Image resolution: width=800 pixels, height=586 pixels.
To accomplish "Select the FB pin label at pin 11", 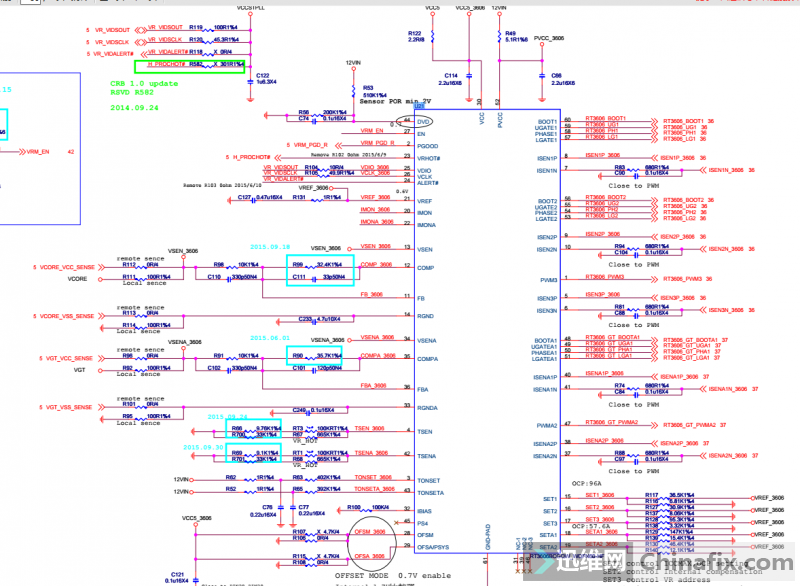I will [420, 298].
